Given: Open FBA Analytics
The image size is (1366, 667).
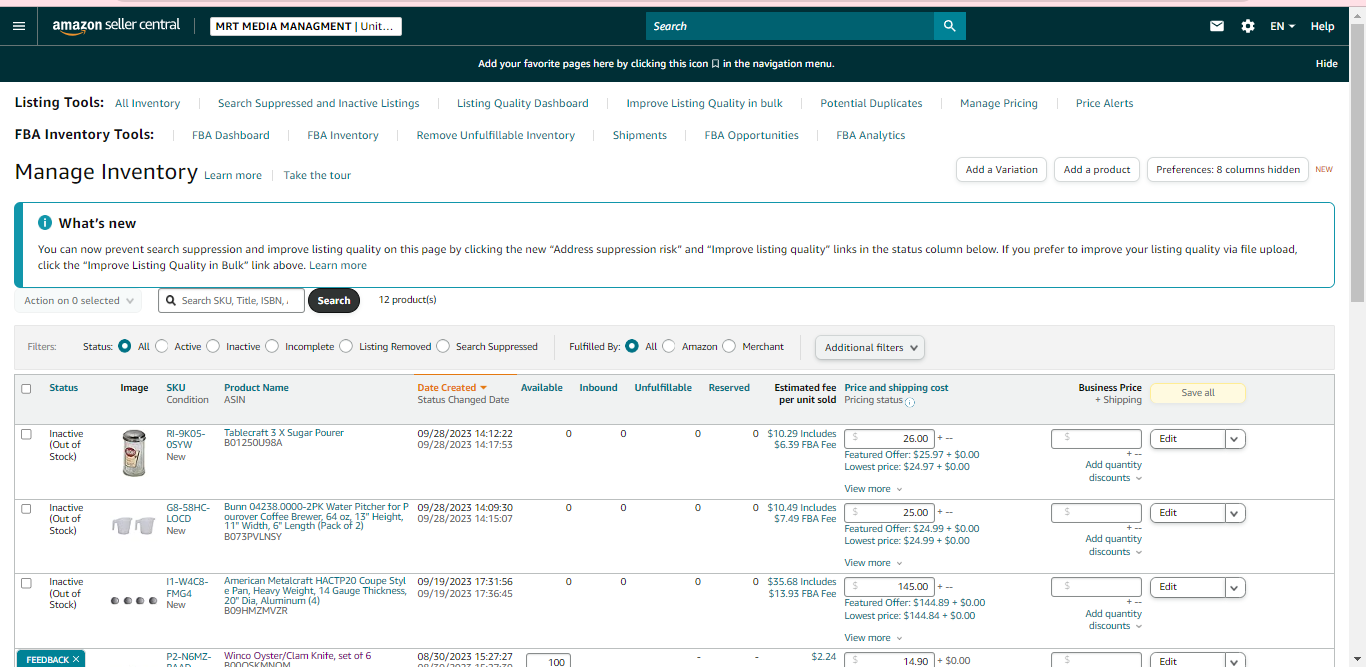Looking at the screenshot, I should (871, 135).
